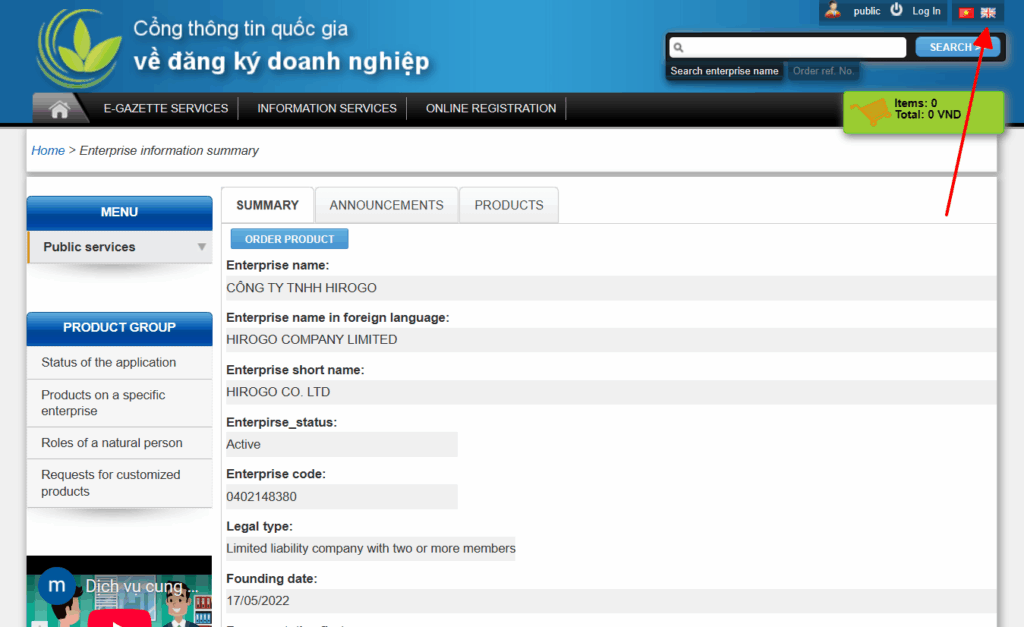The image size is (1024, 627).
Task: Click the ORDER PRODUCT button
Action: [x=289, y=239]
